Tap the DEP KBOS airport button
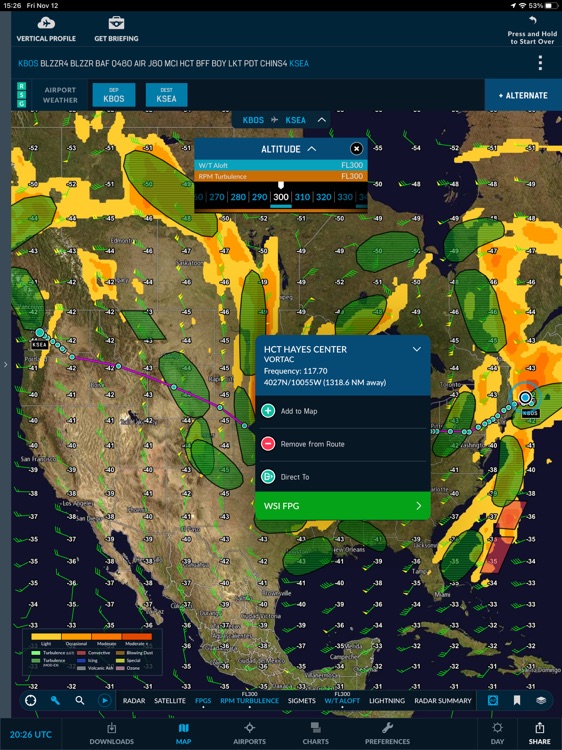 tap(114, 95)
